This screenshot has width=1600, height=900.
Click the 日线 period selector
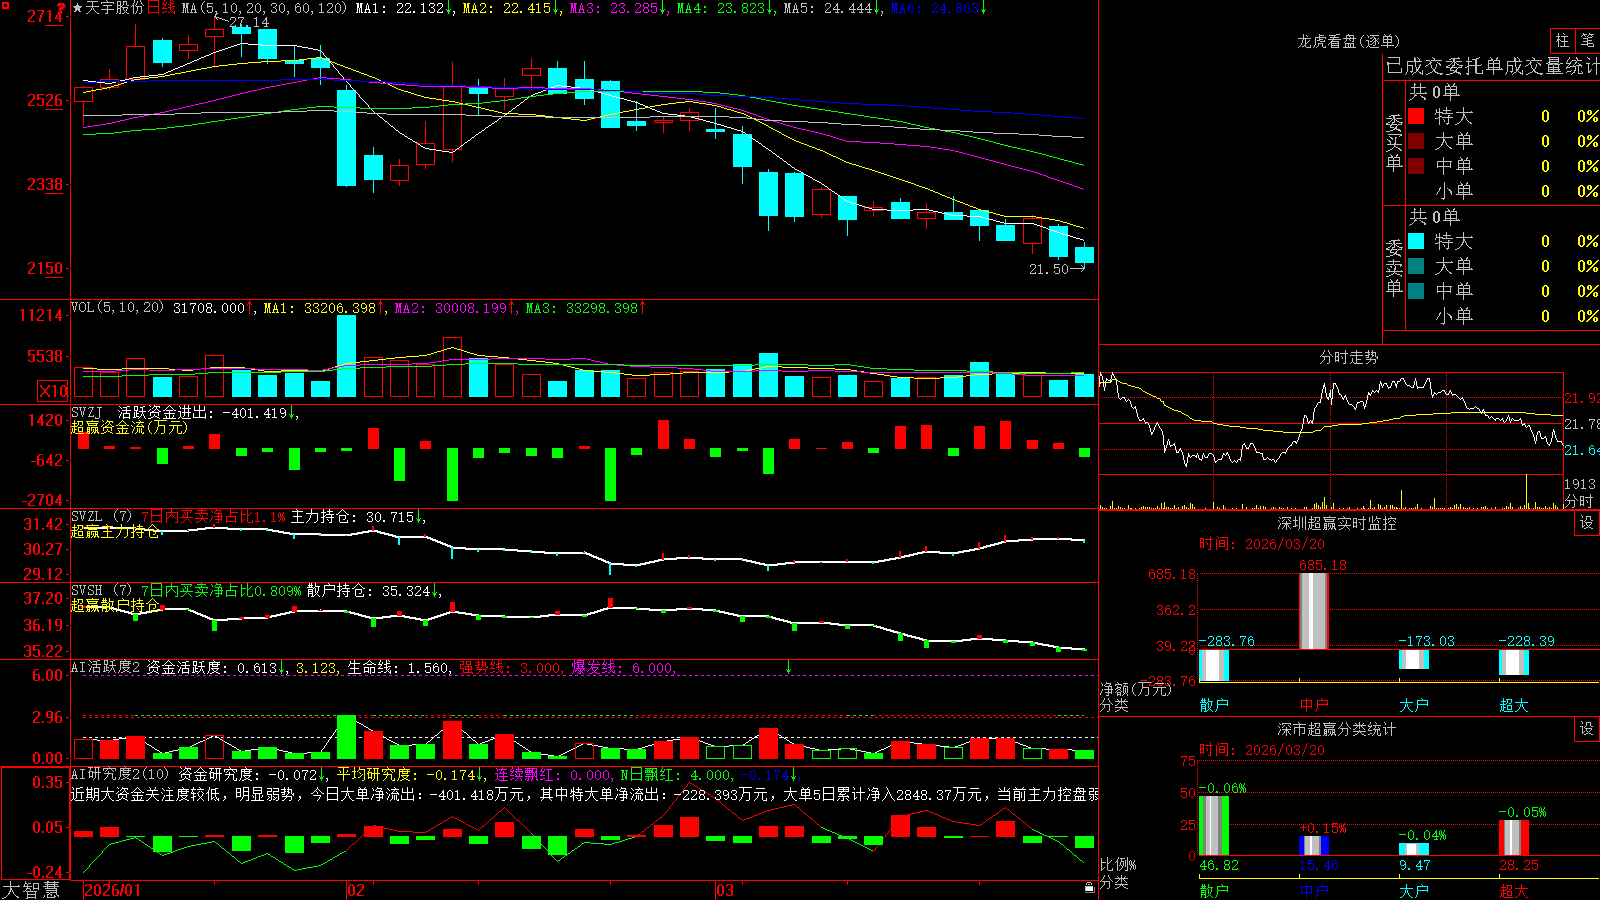[x=162, y=8]
